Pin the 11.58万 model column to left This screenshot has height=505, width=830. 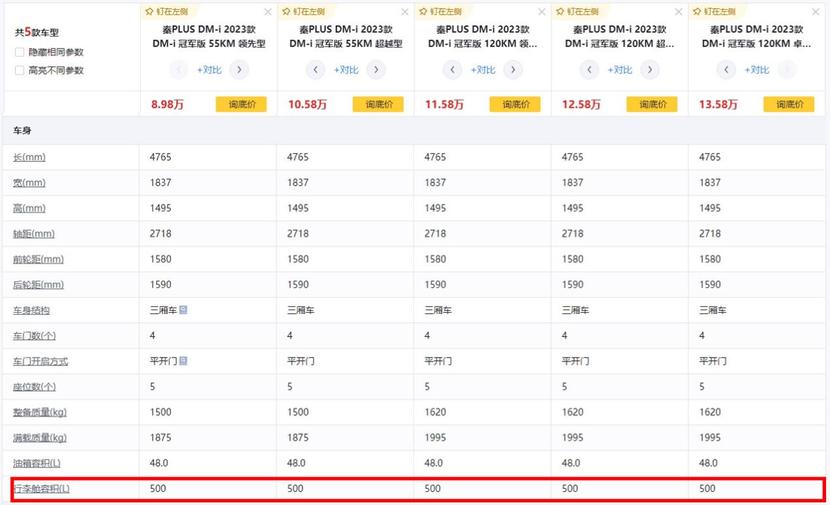click(440, 11)
